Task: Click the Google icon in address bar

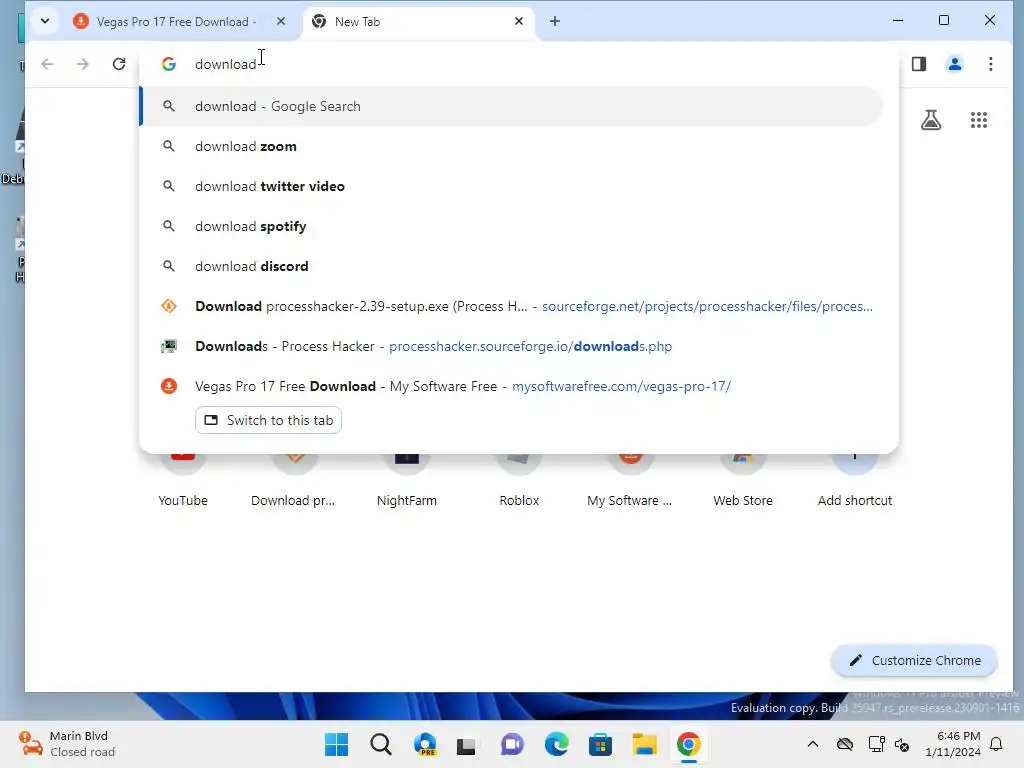Action: pos(169,64)
